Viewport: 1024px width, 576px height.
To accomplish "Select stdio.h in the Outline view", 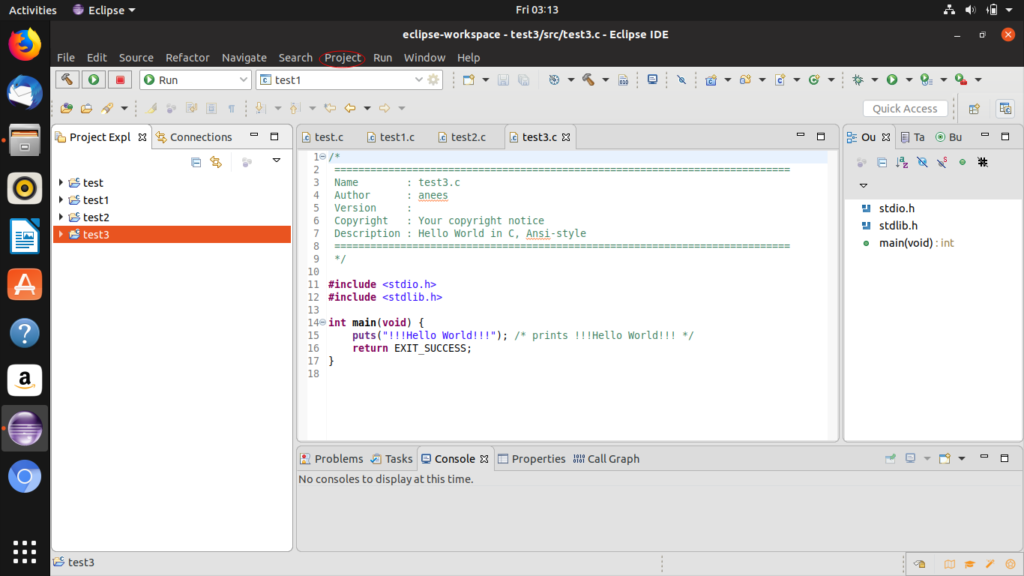I will click(x=897, y=208).
